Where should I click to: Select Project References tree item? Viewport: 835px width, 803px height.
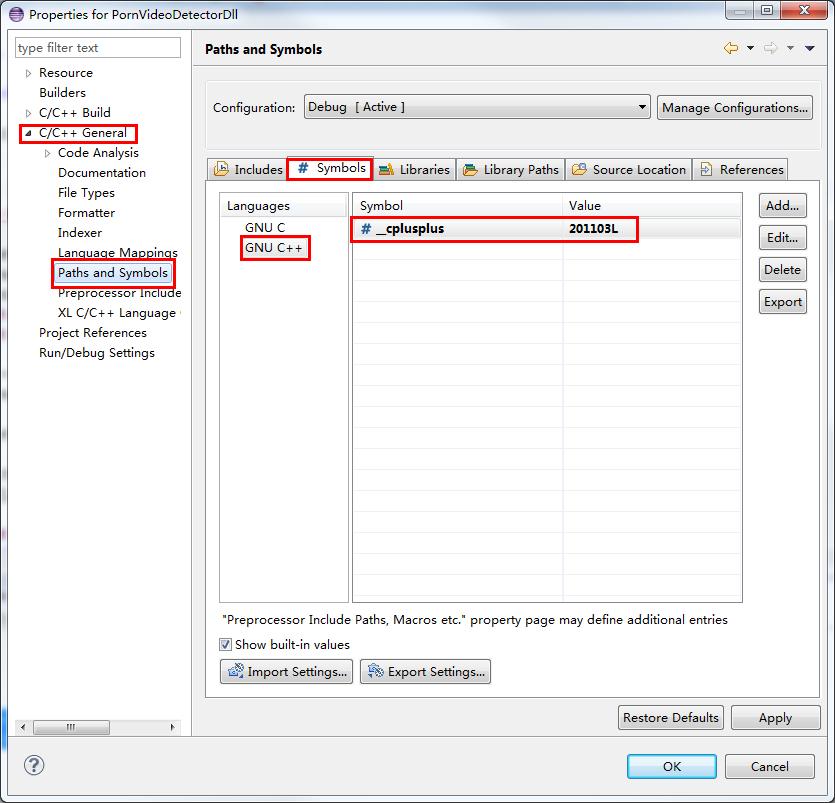click(x=93, y=333)
